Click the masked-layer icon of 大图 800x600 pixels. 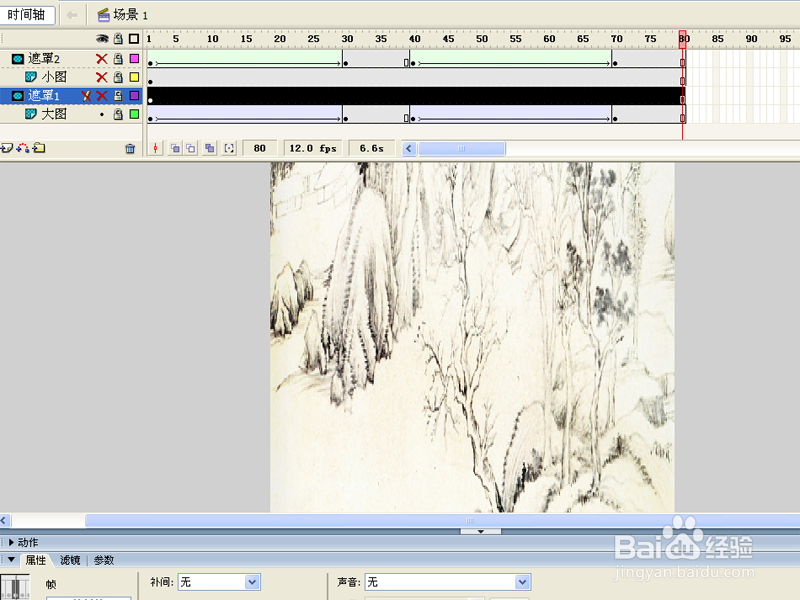[x=31, y=114]
